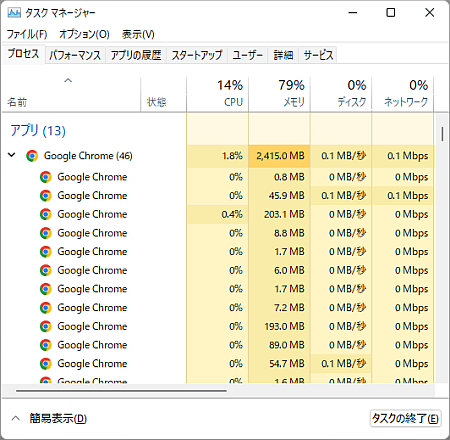Screen dimensions: 450x440
Task: Switch to the パフォーマンス tab
Action: click(x=75, y=55)
